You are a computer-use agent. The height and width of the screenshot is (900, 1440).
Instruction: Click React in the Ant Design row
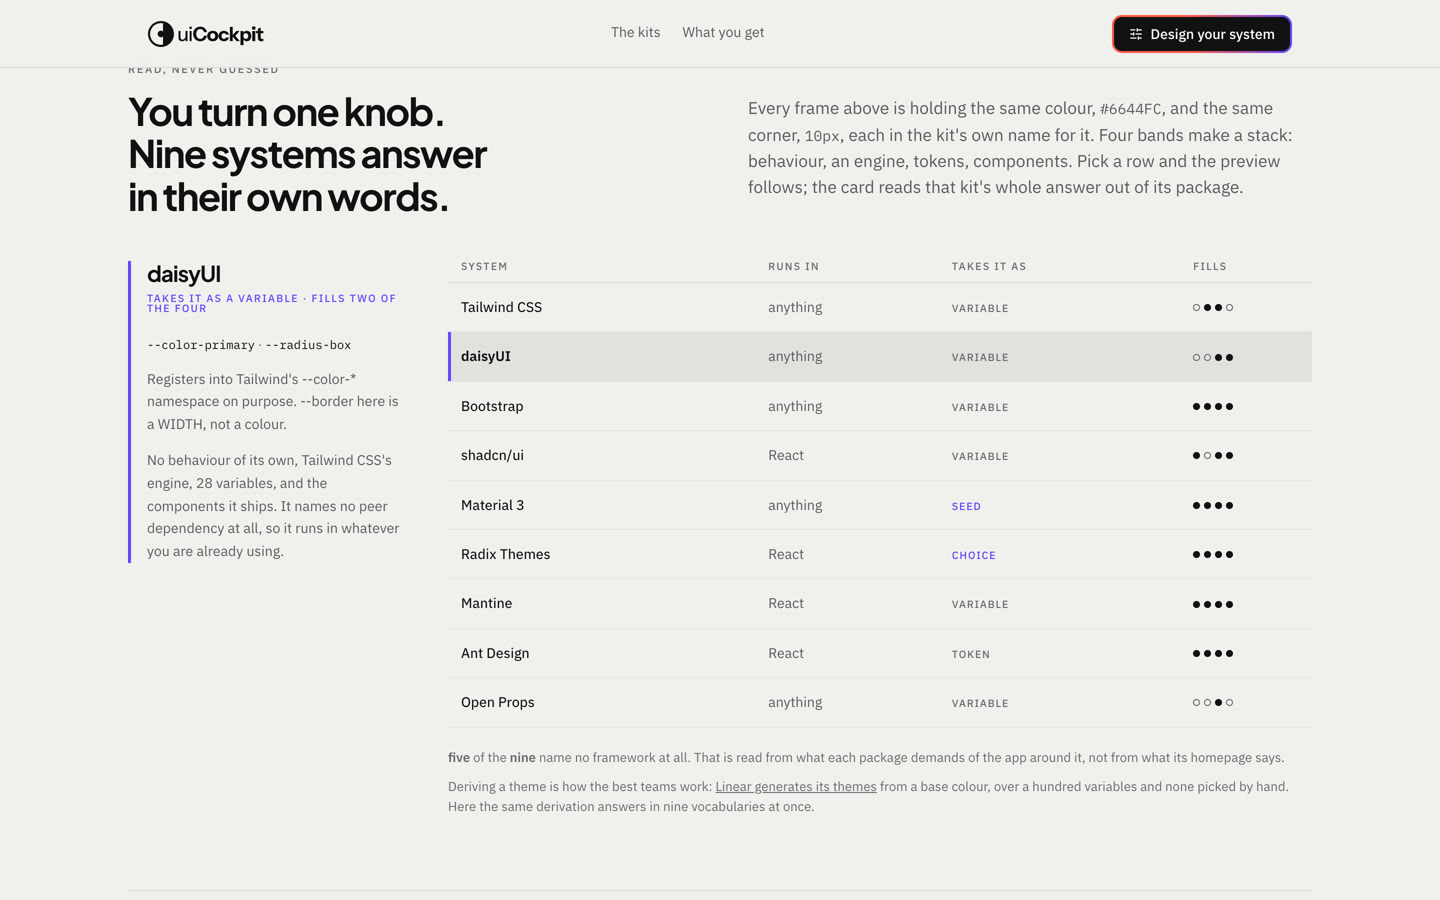(786, 653)
